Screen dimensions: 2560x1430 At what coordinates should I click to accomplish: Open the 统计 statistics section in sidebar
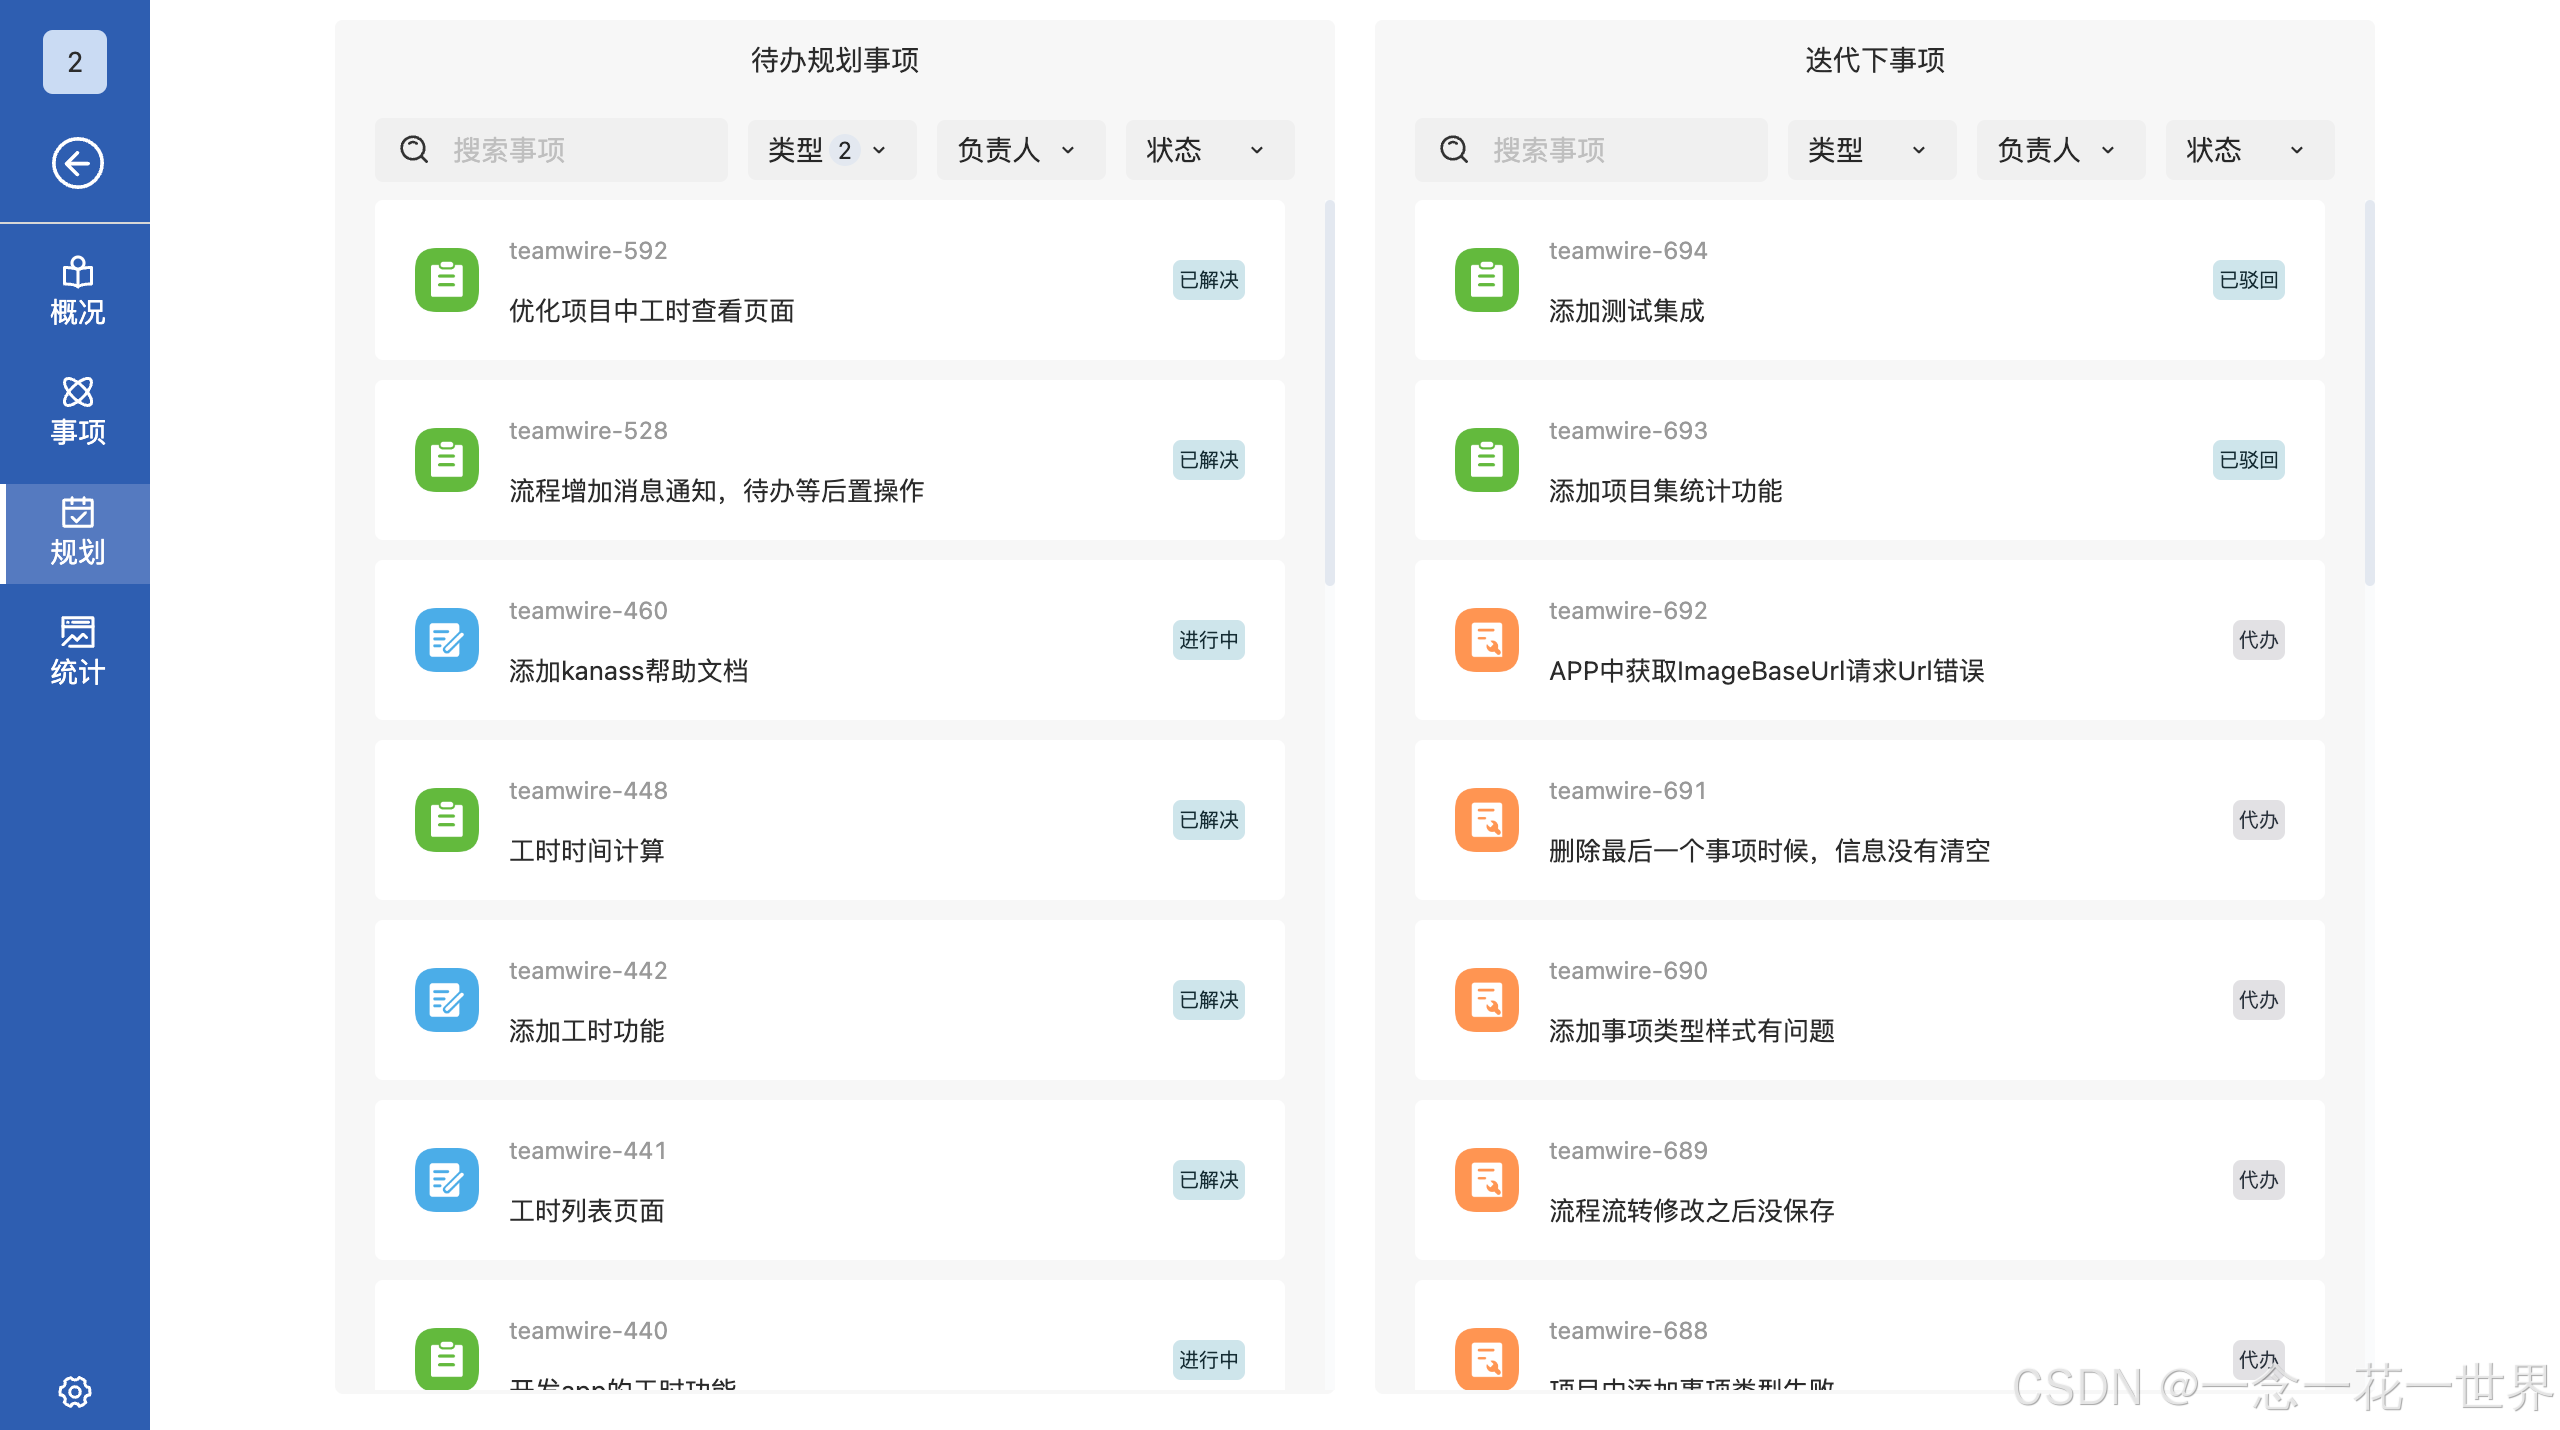pos(75,650)
